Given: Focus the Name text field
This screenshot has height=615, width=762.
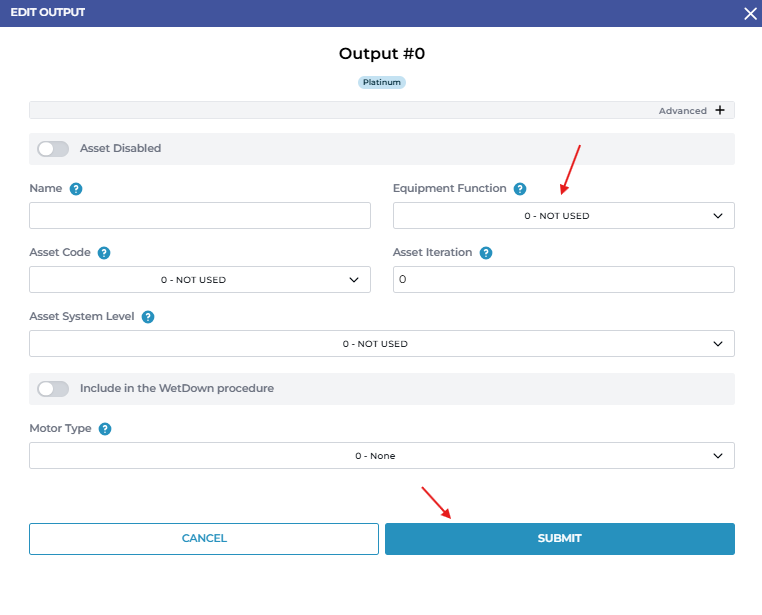Looking at the screenshot, I should (200, 216).
